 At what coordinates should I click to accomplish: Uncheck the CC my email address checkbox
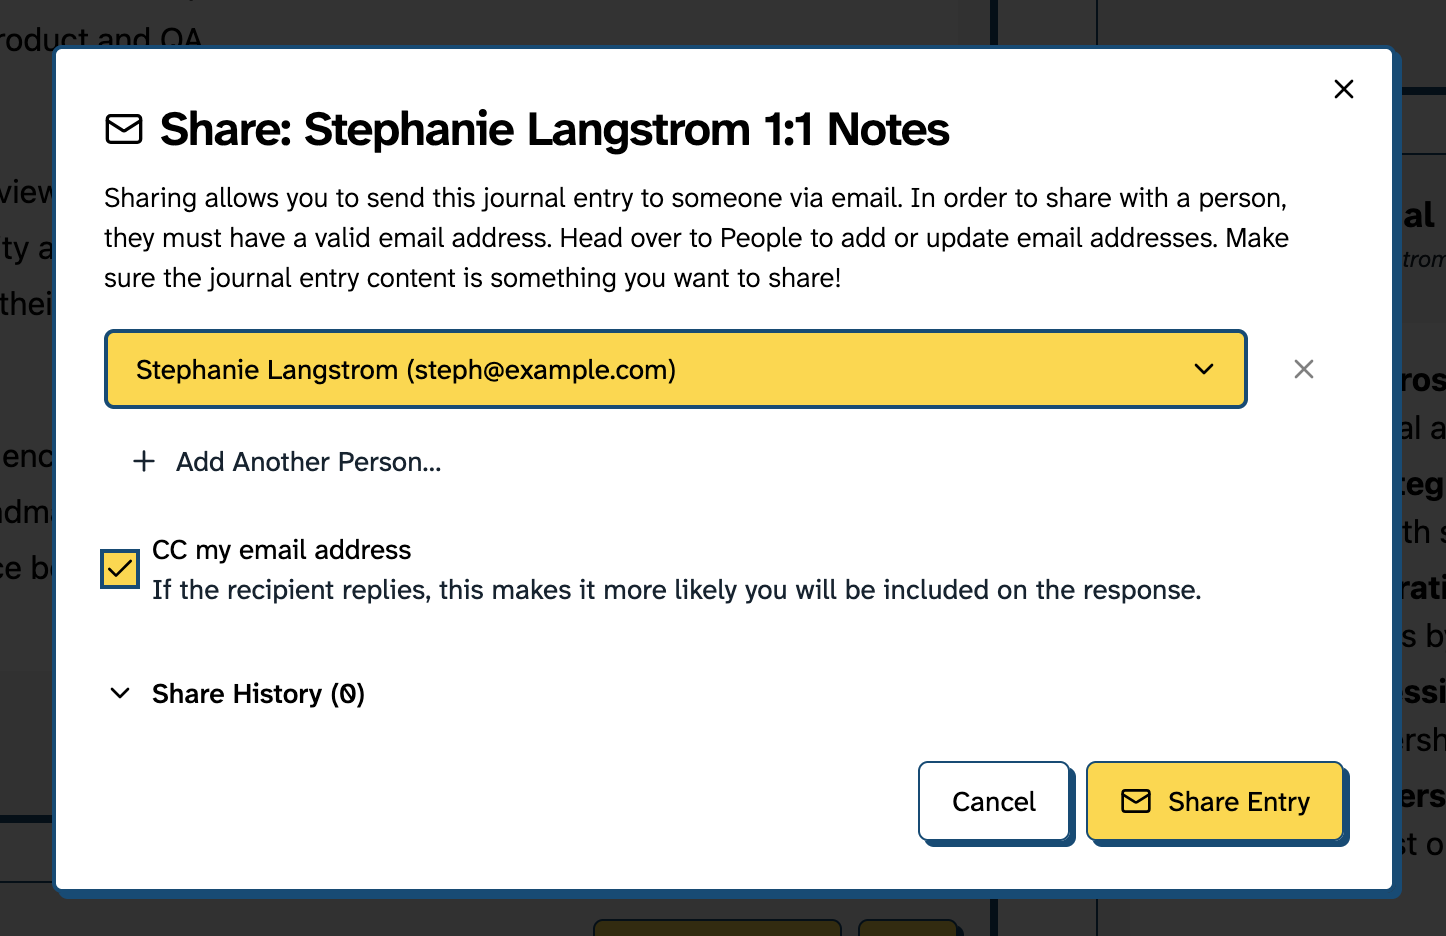(120, 569)
